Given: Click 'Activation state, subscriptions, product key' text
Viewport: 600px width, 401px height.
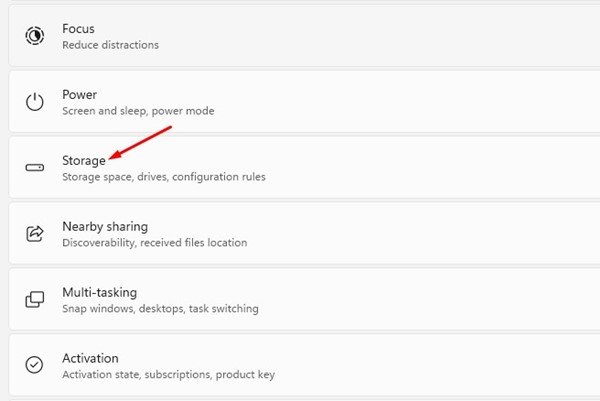Looking at the screenshot, I should (168, 375).
